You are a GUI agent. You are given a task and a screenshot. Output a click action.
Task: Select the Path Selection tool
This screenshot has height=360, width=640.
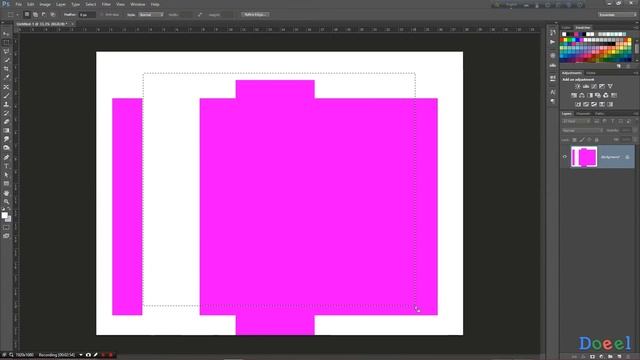(x=6, y=175)
